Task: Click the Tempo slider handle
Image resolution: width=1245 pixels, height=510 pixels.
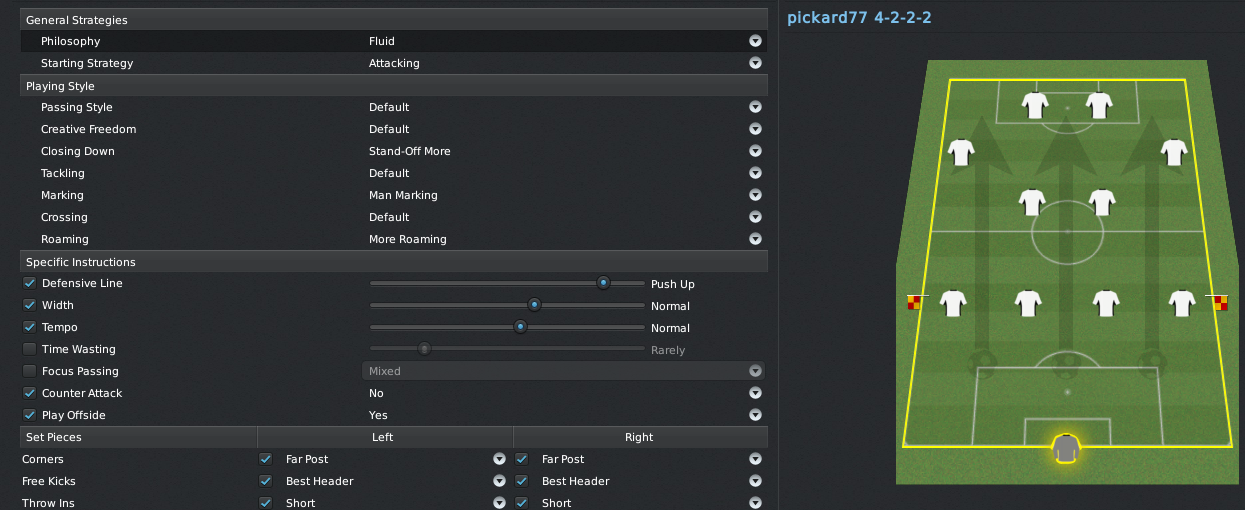Action: tap(520, 327)
